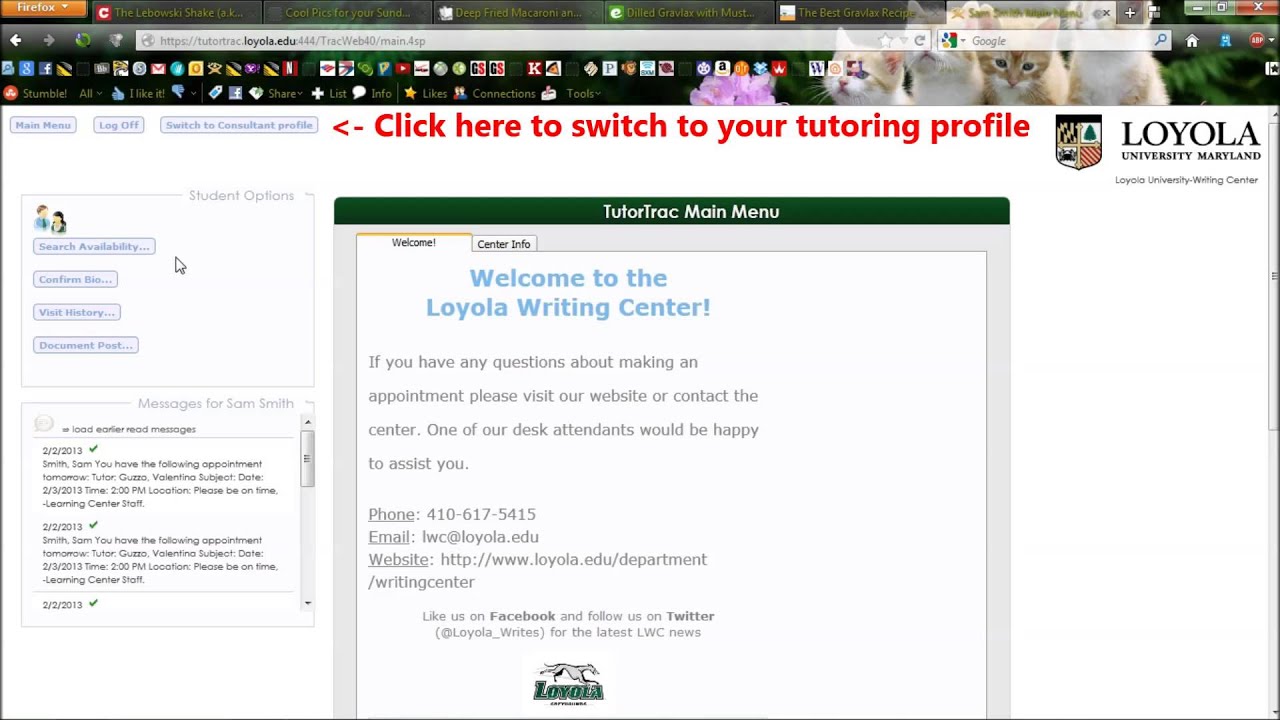
Task: Click the search magnifier in Google box
Action: [x=1160, y=40]
